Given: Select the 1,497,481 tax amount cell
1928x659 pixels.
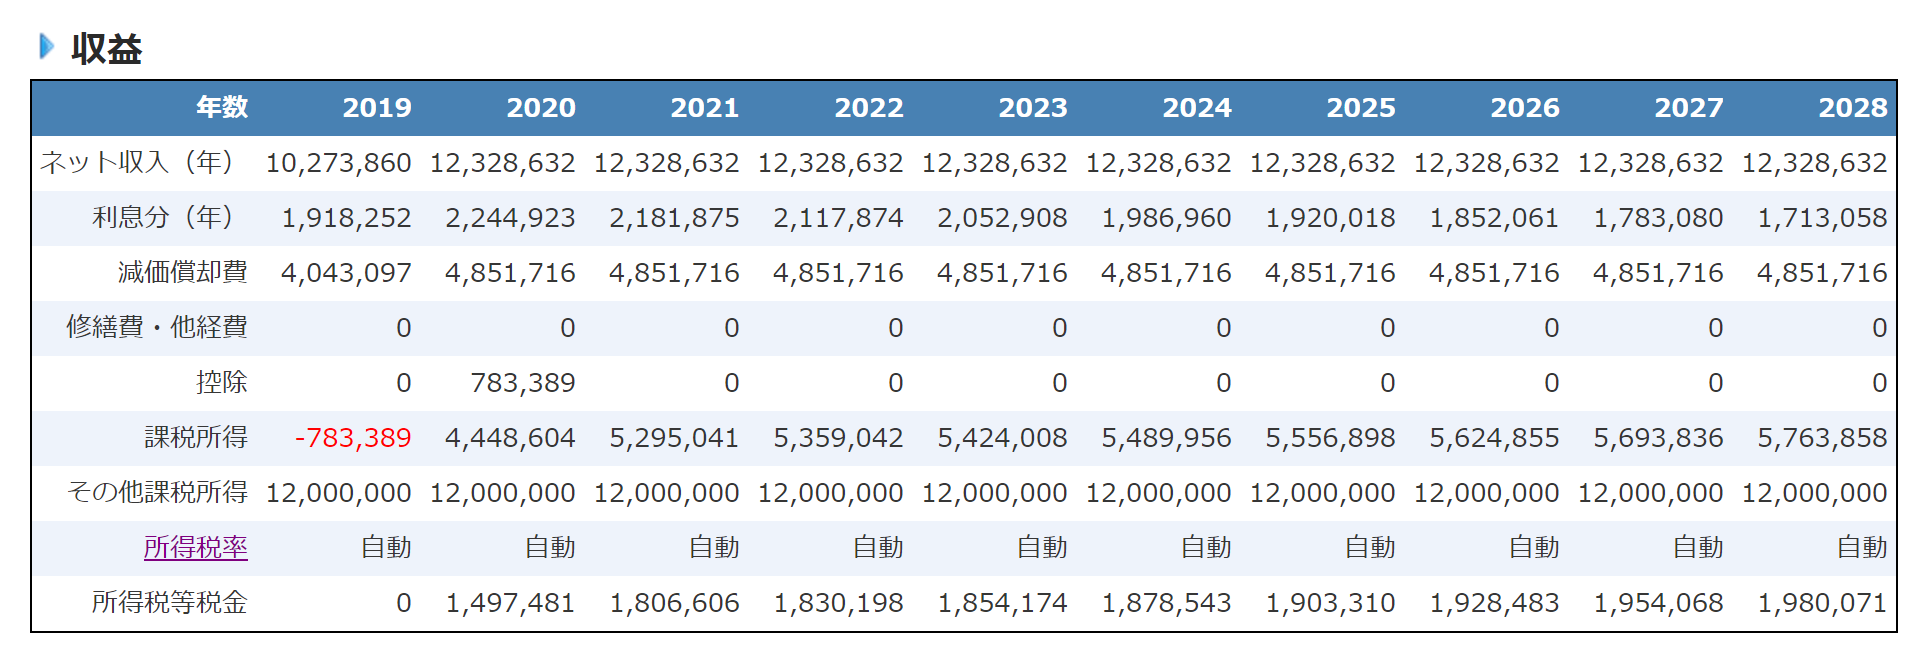Looking at the screenshot, I should click(x=510, y=603).
